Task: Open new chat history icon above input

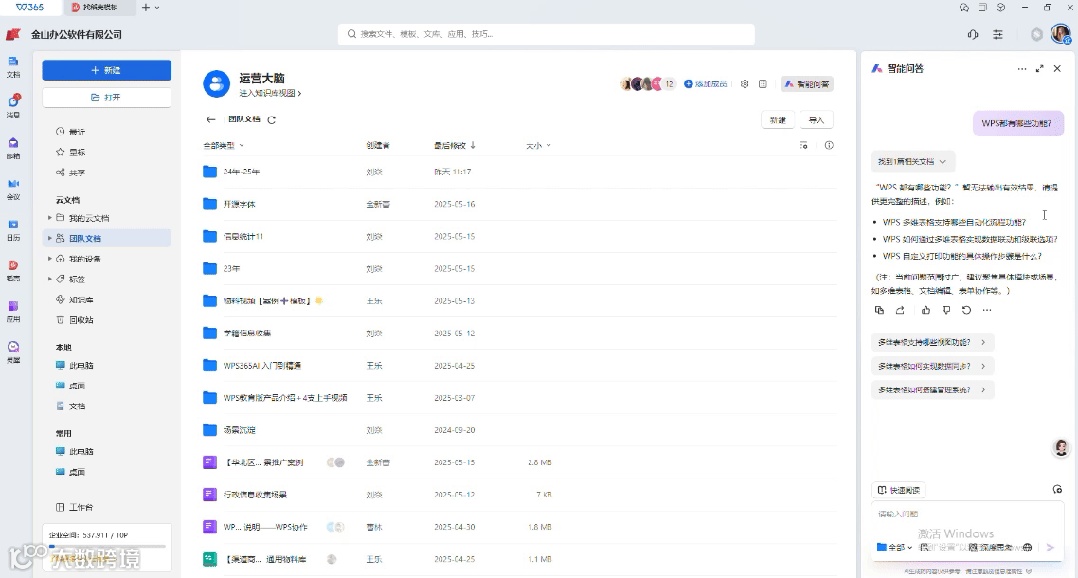Action: pos(1057,489)
